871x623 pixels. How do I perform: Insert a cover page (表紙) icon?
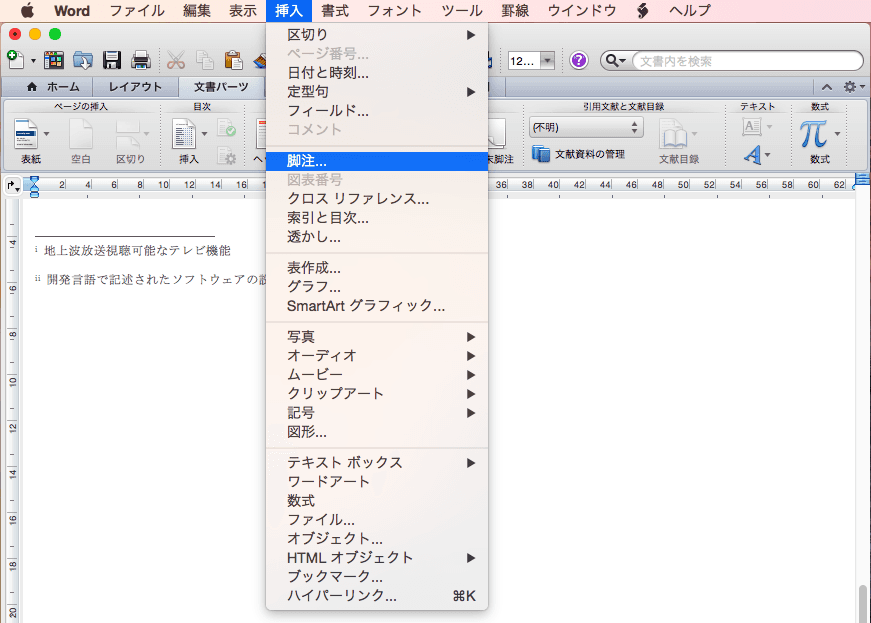tap(26, 134)
